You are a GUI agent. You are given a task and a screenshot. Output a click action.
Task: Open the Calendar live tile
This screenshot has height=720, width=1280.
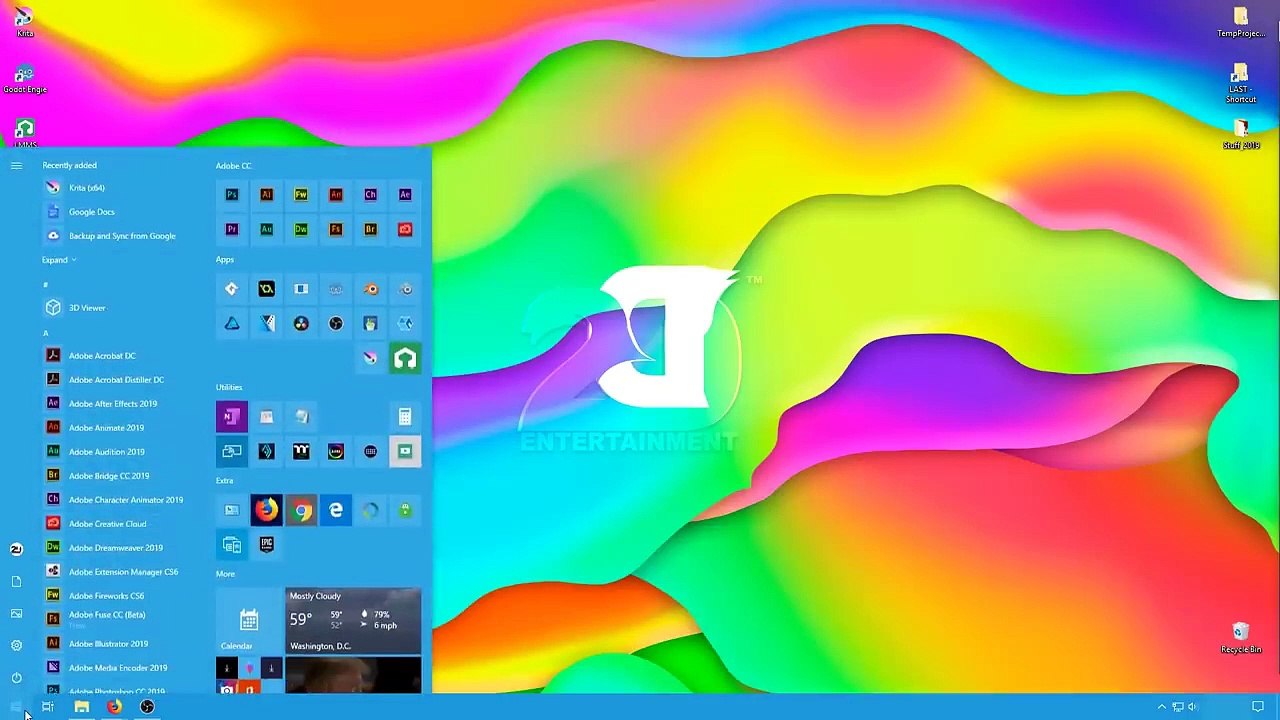point(249,622)
